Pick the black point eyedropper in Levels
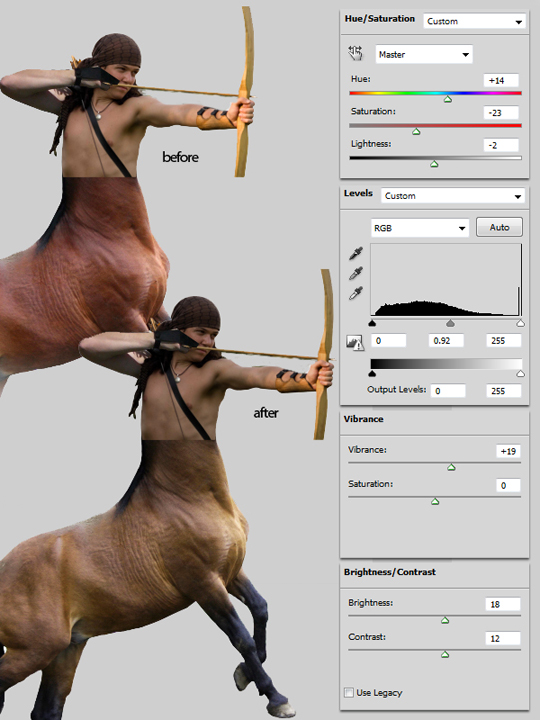540x720 pixels. pos(356,253)
